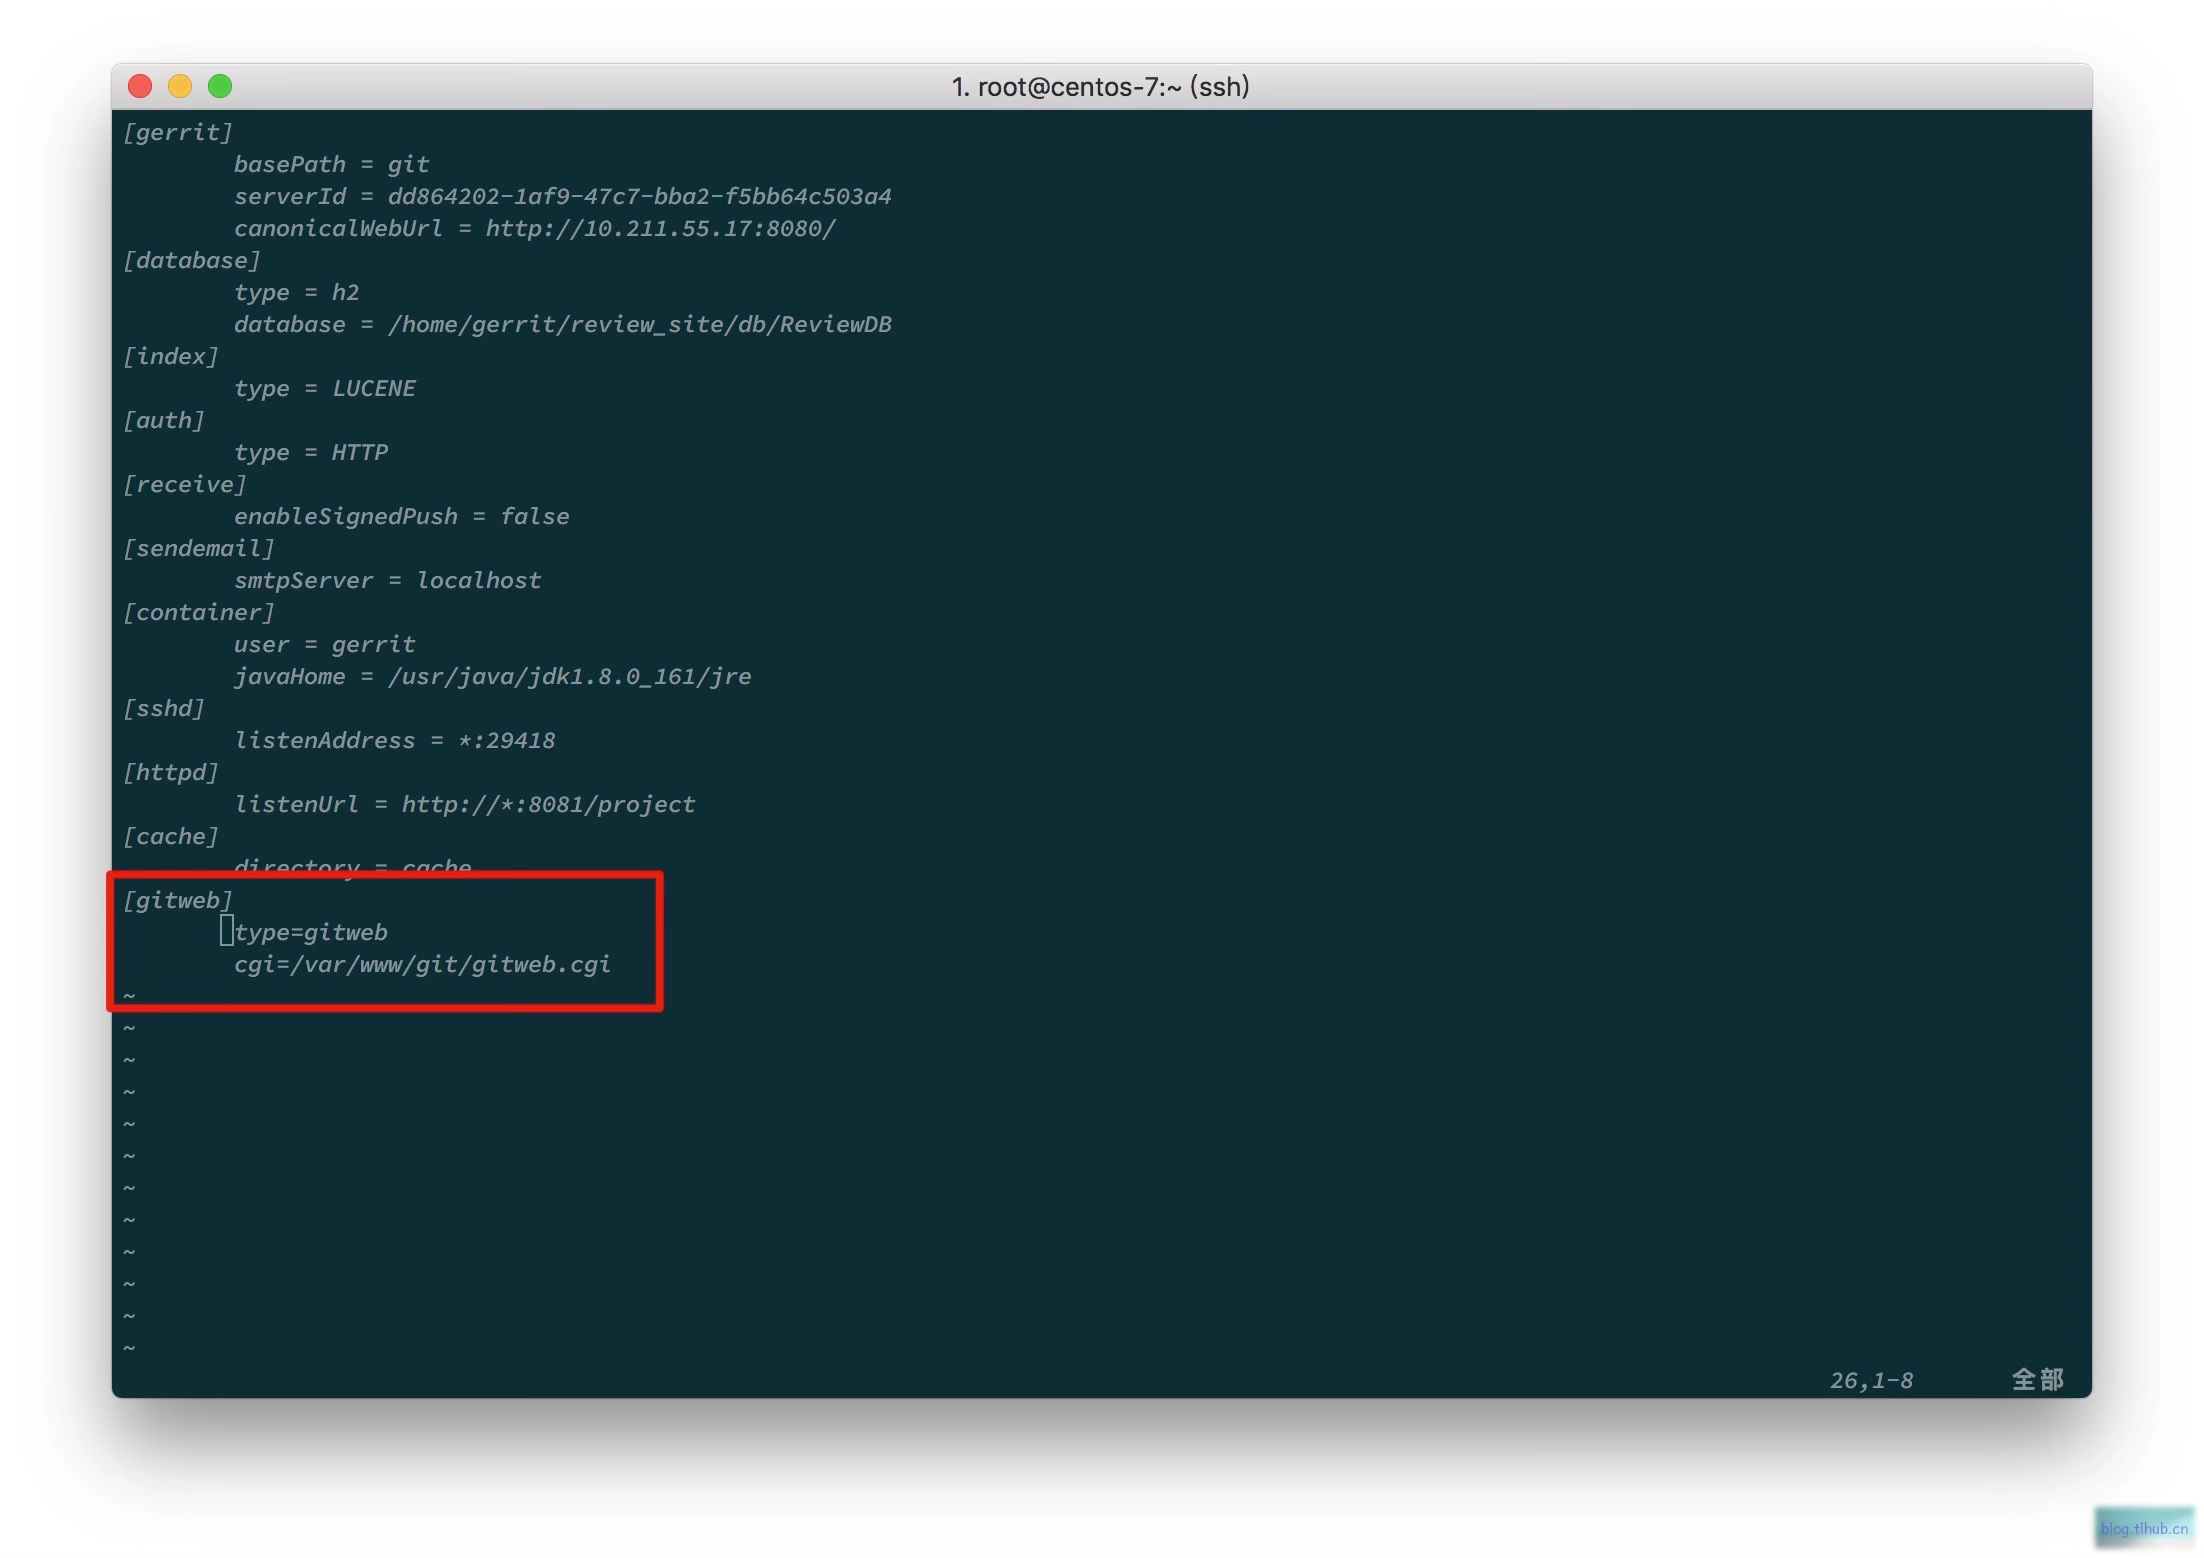Image resolution: width=2204 pixels, height=1558 pixels.
Task: Click the [httpd] section header
Action: click(171, 773)
